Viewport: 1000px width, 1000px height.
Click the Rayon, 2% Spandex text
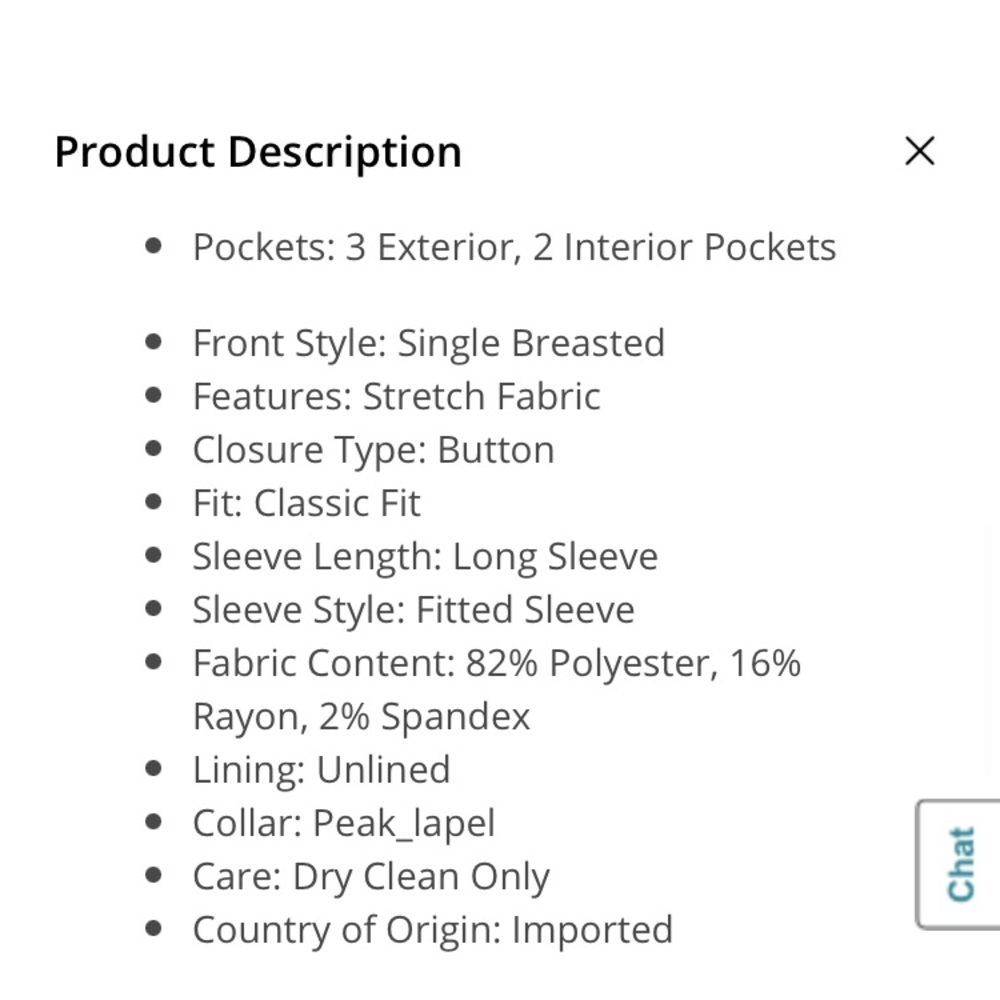pyautogui.click(x=361, y=716)
